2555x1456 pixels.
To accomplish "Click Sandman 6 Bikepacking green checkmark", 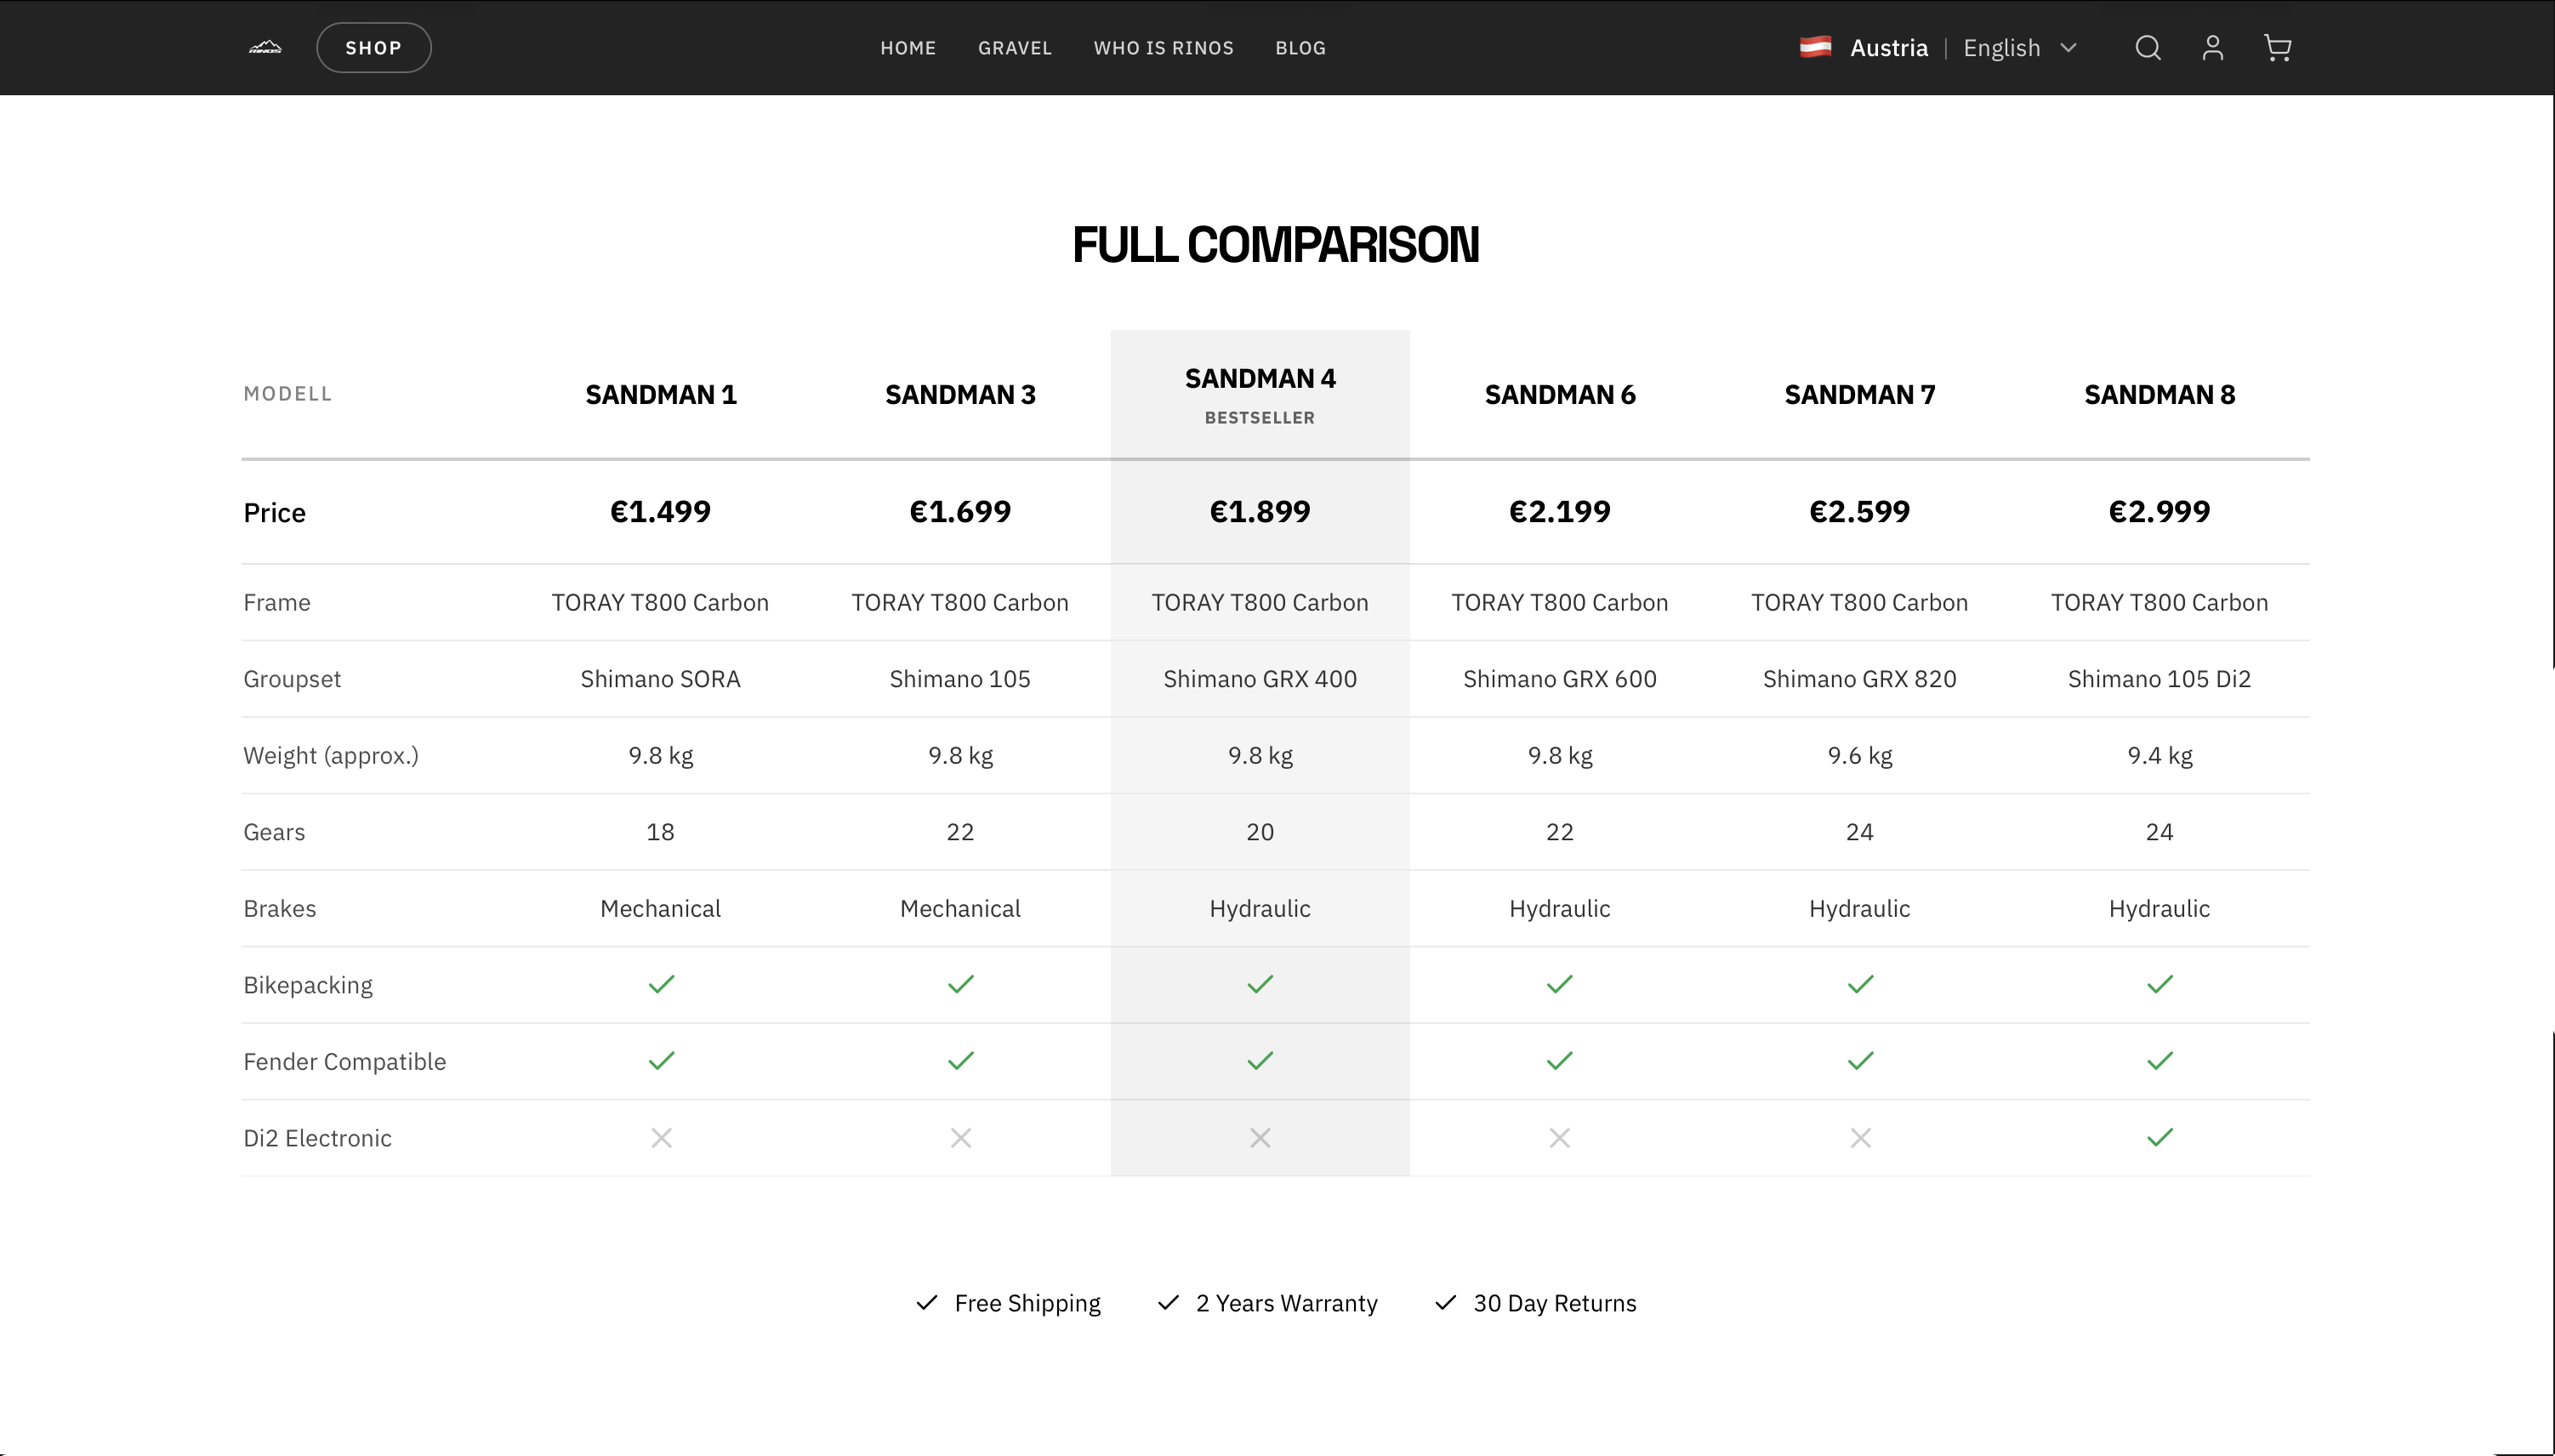I will click(1560, 985).
